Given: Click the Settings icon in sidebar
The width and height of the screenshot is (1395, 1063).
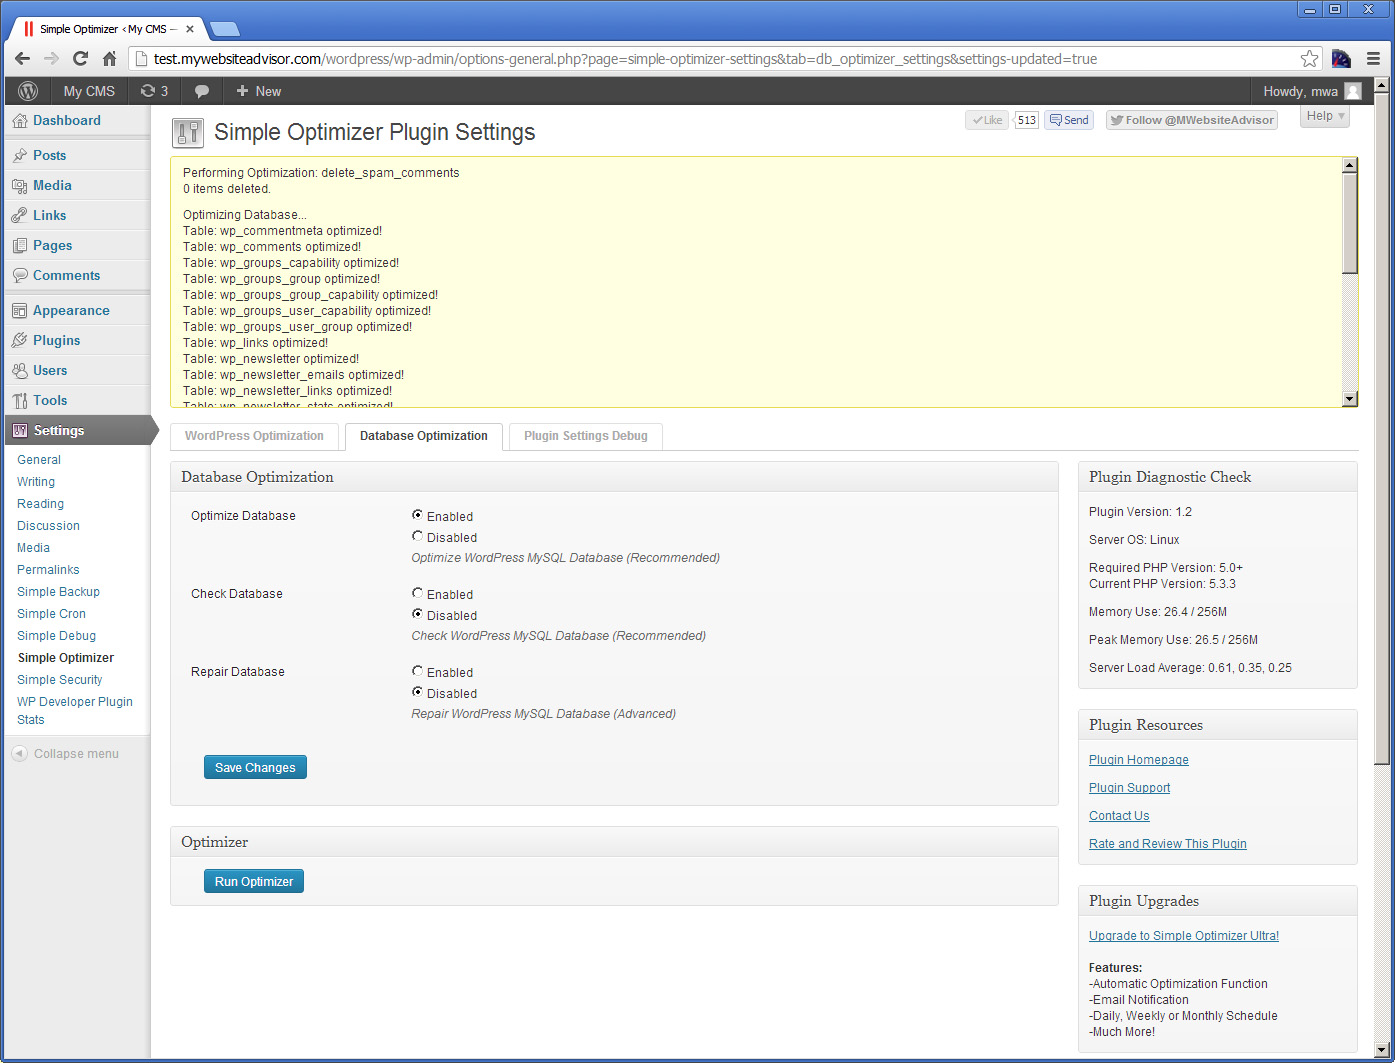Looking at the screenshot, I should pos(20,431).
